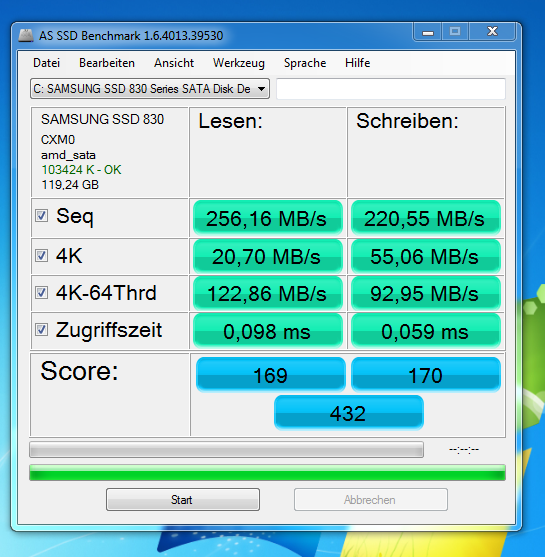Minimize the AS SSD Benchmark window

(x=428, y=32)
